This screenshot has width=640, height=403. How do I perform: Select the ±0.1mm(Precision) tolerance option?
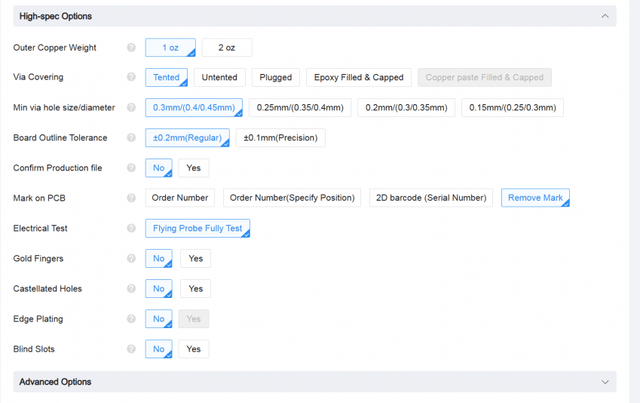point(281,138)
